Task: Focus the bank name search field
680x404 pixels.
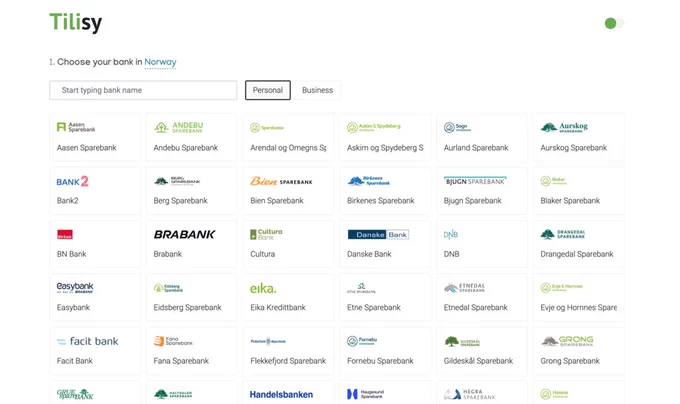Action: 143,90
